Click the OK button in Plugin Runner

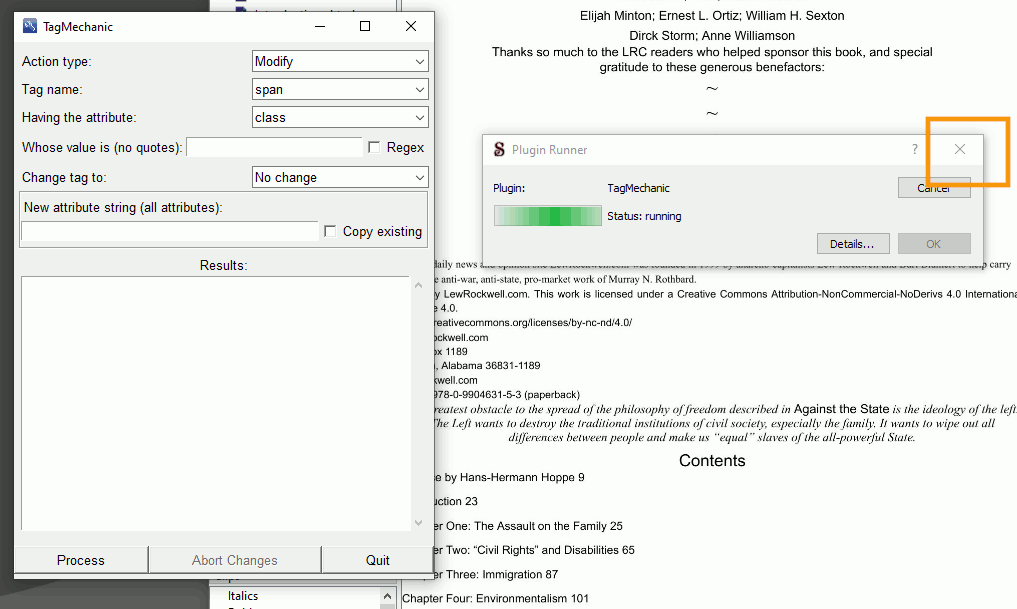[x=934, y=244]
